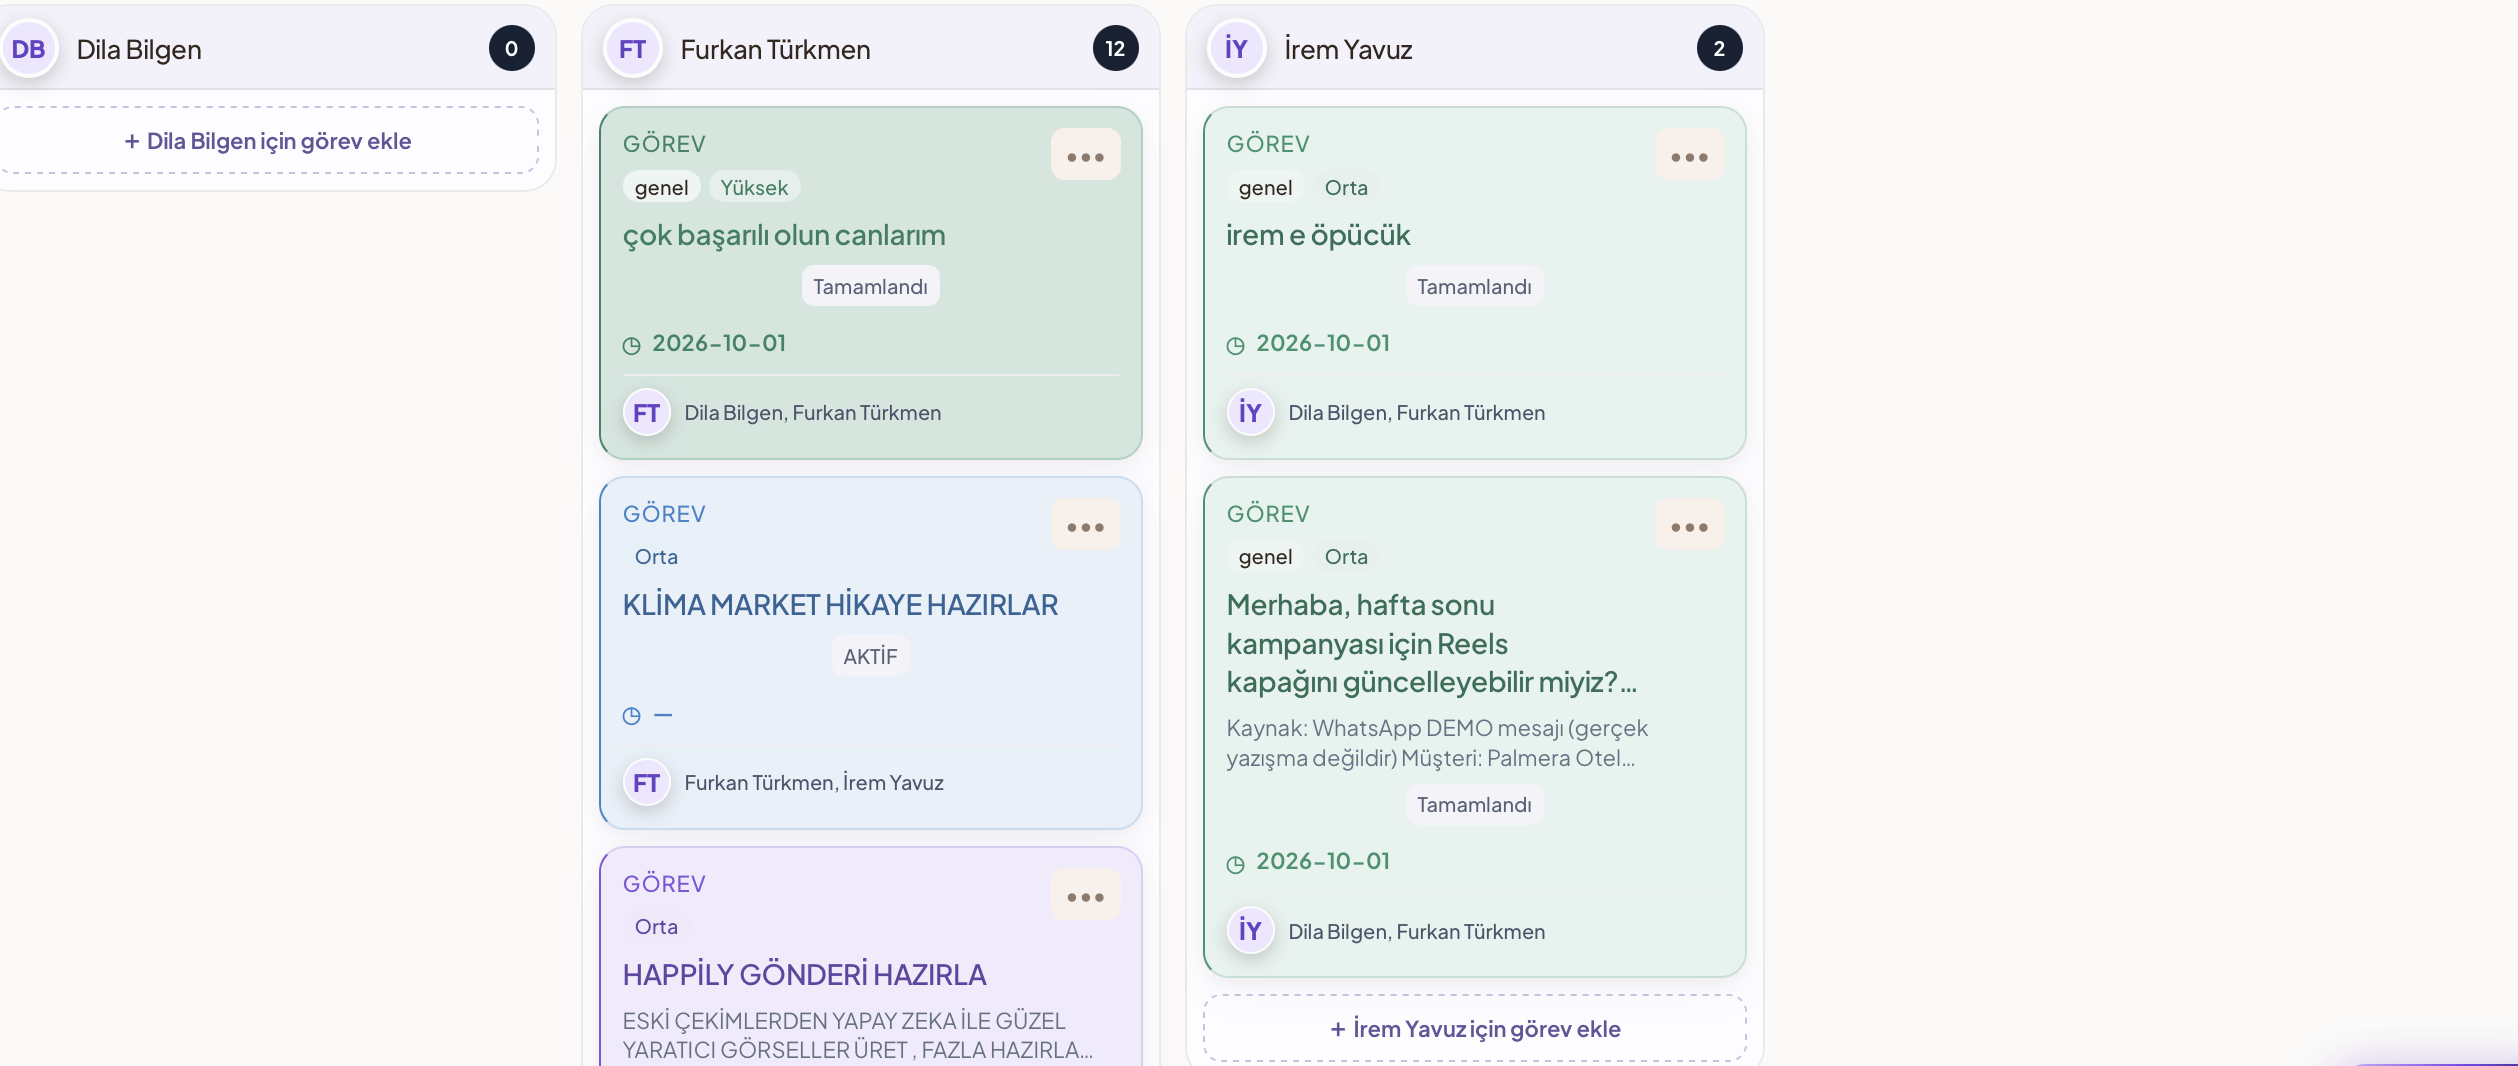Click the DB avatar beside Dila Bilgen
The width and height of the screenshot is (2518, 1066).
point(28,49)
